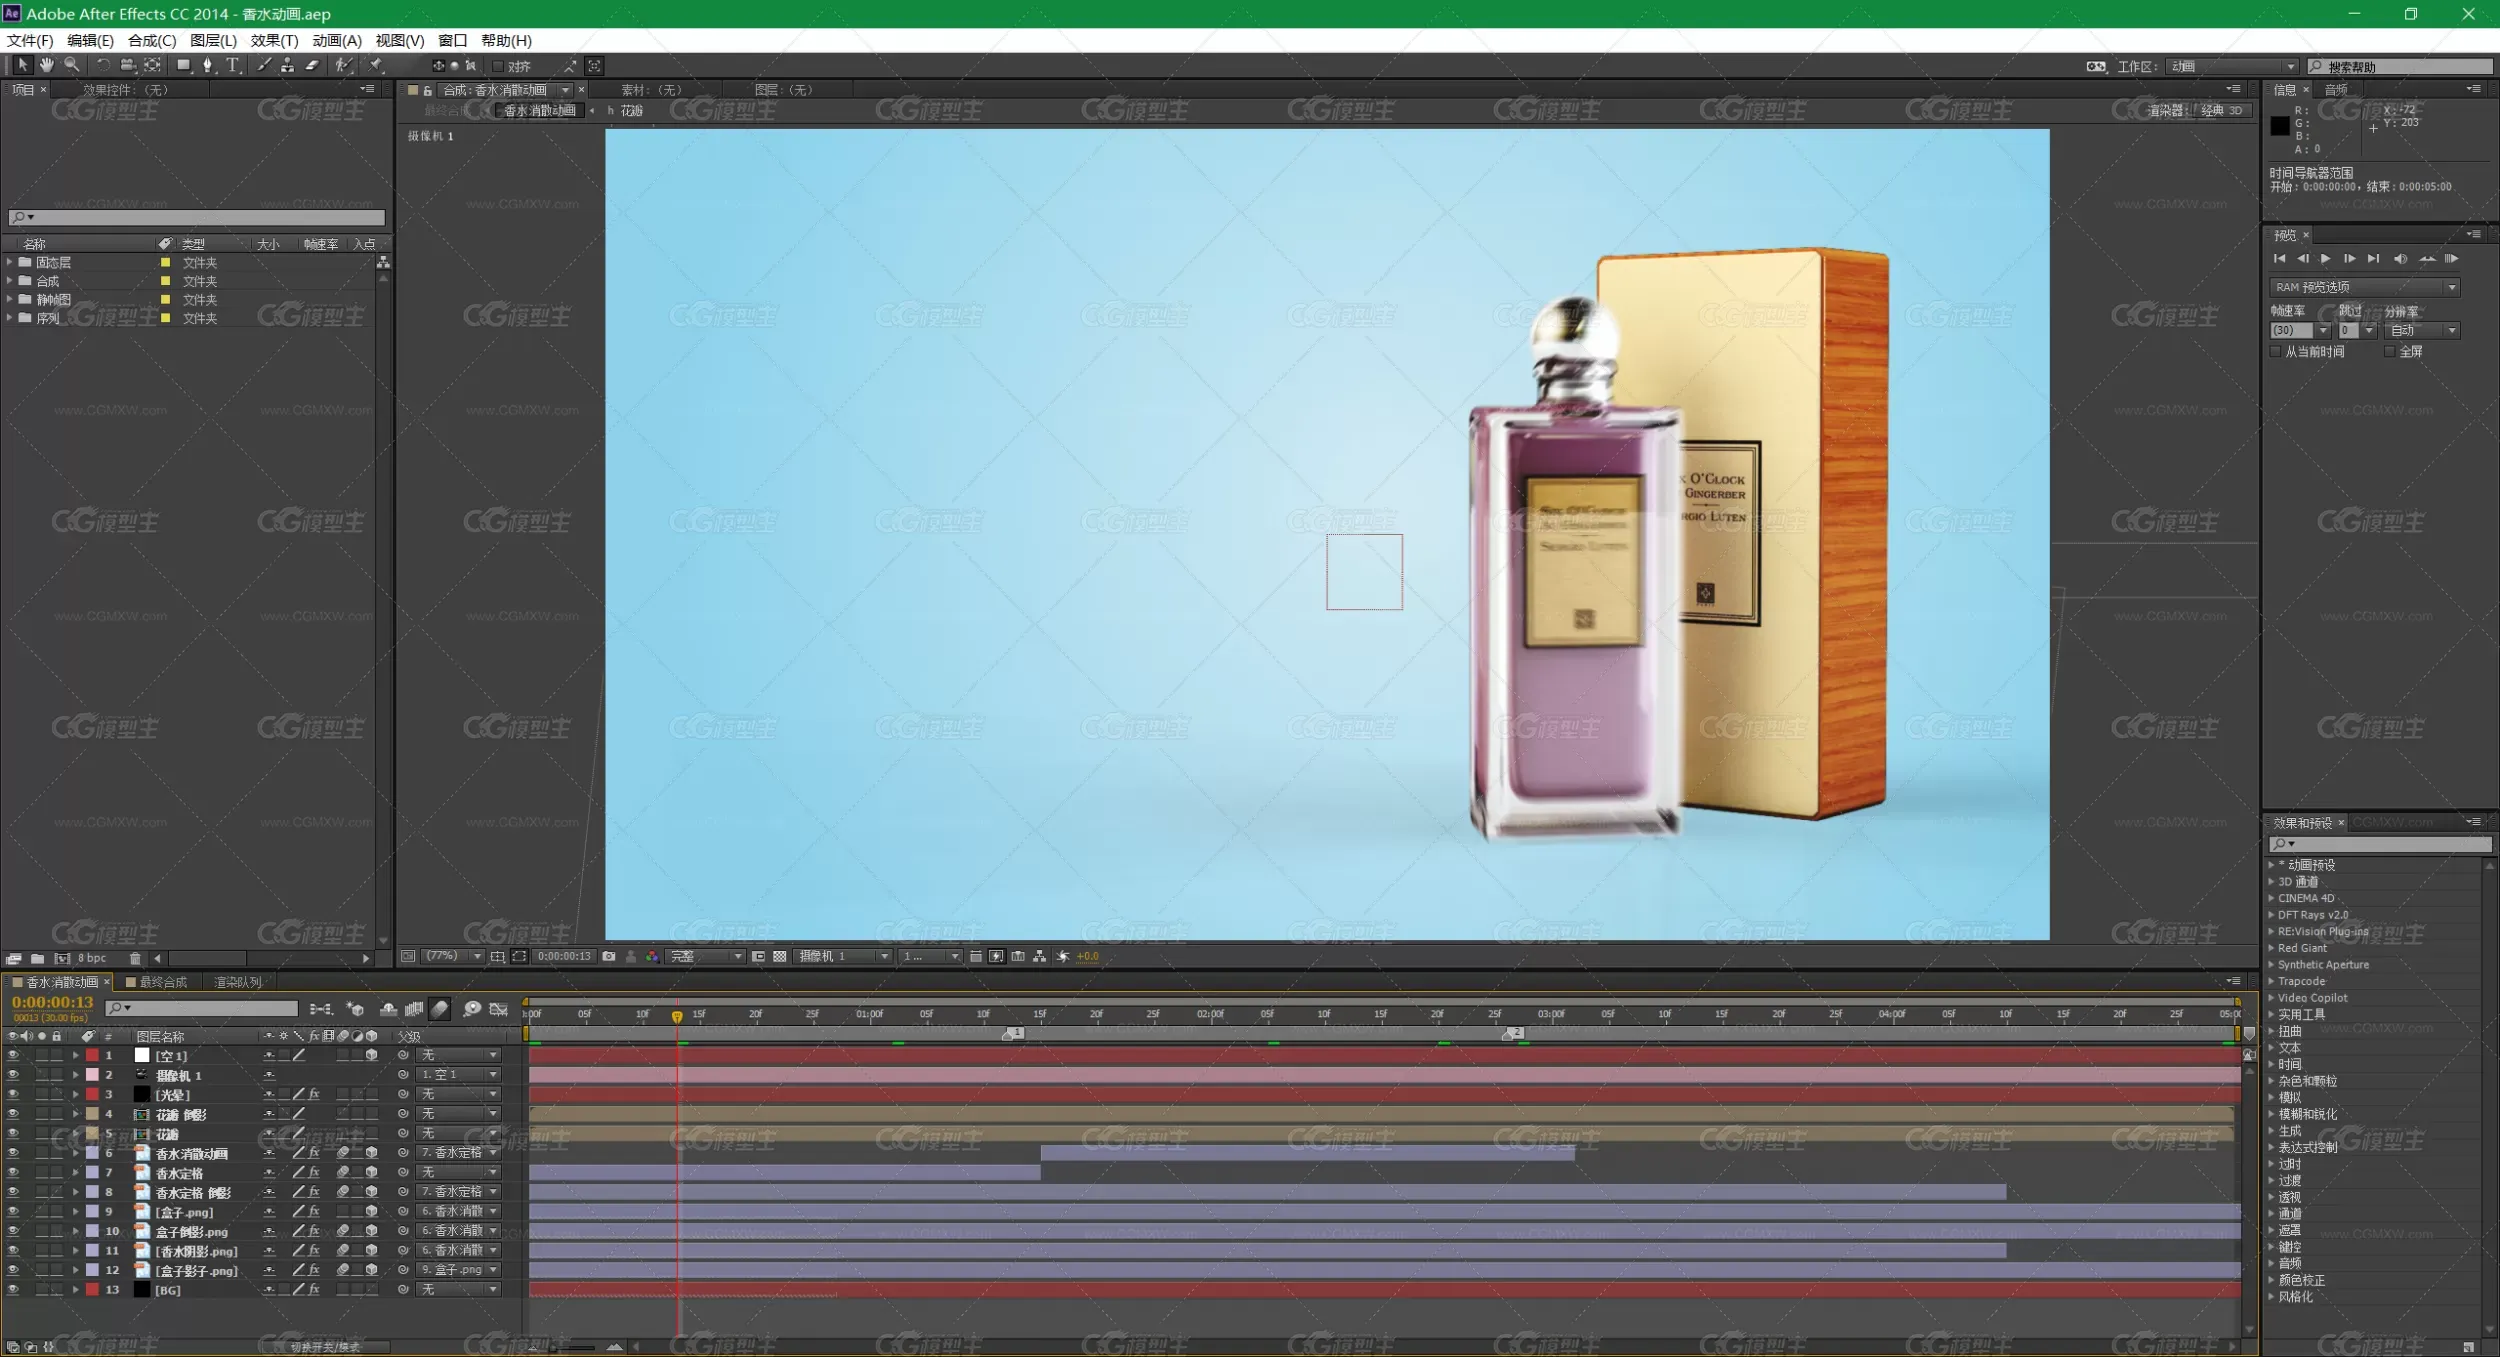
Task: Select the Roto Brush tool
Action: 343,65
